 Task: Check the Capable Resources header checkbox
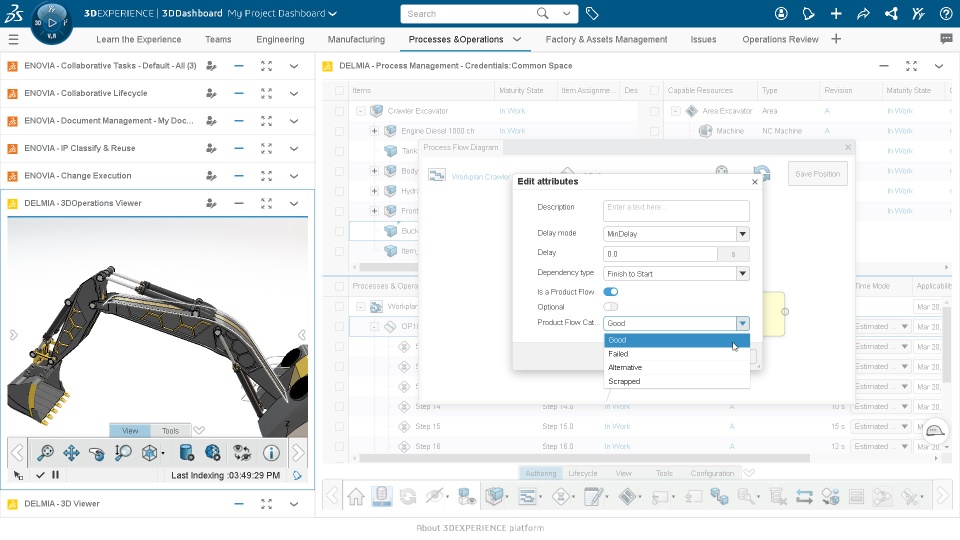tap(654, 91)
